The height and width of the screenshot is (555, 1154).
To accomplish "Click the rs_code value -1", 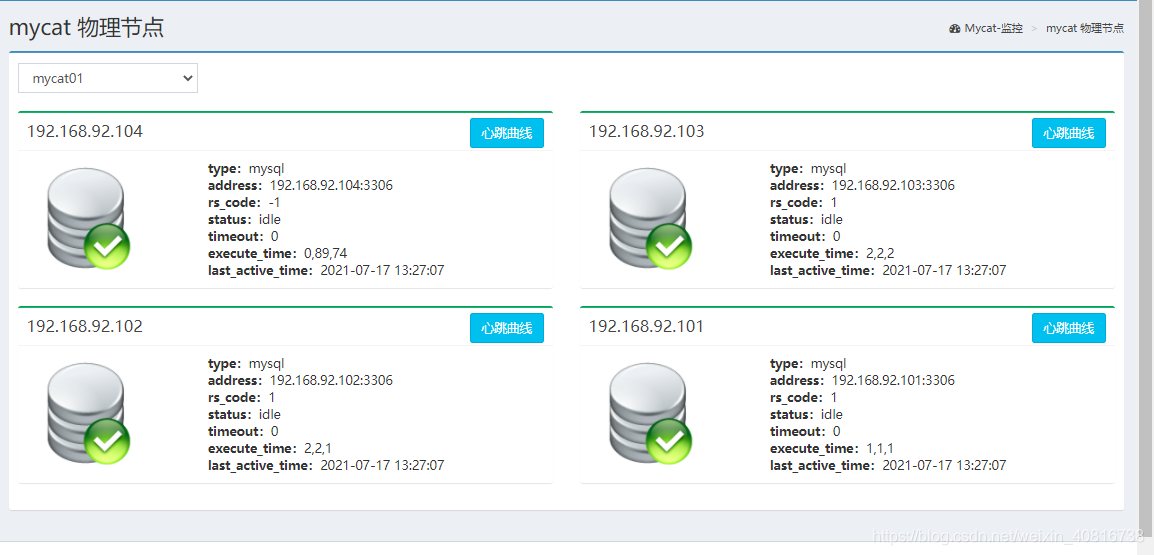I will point(275,202).
